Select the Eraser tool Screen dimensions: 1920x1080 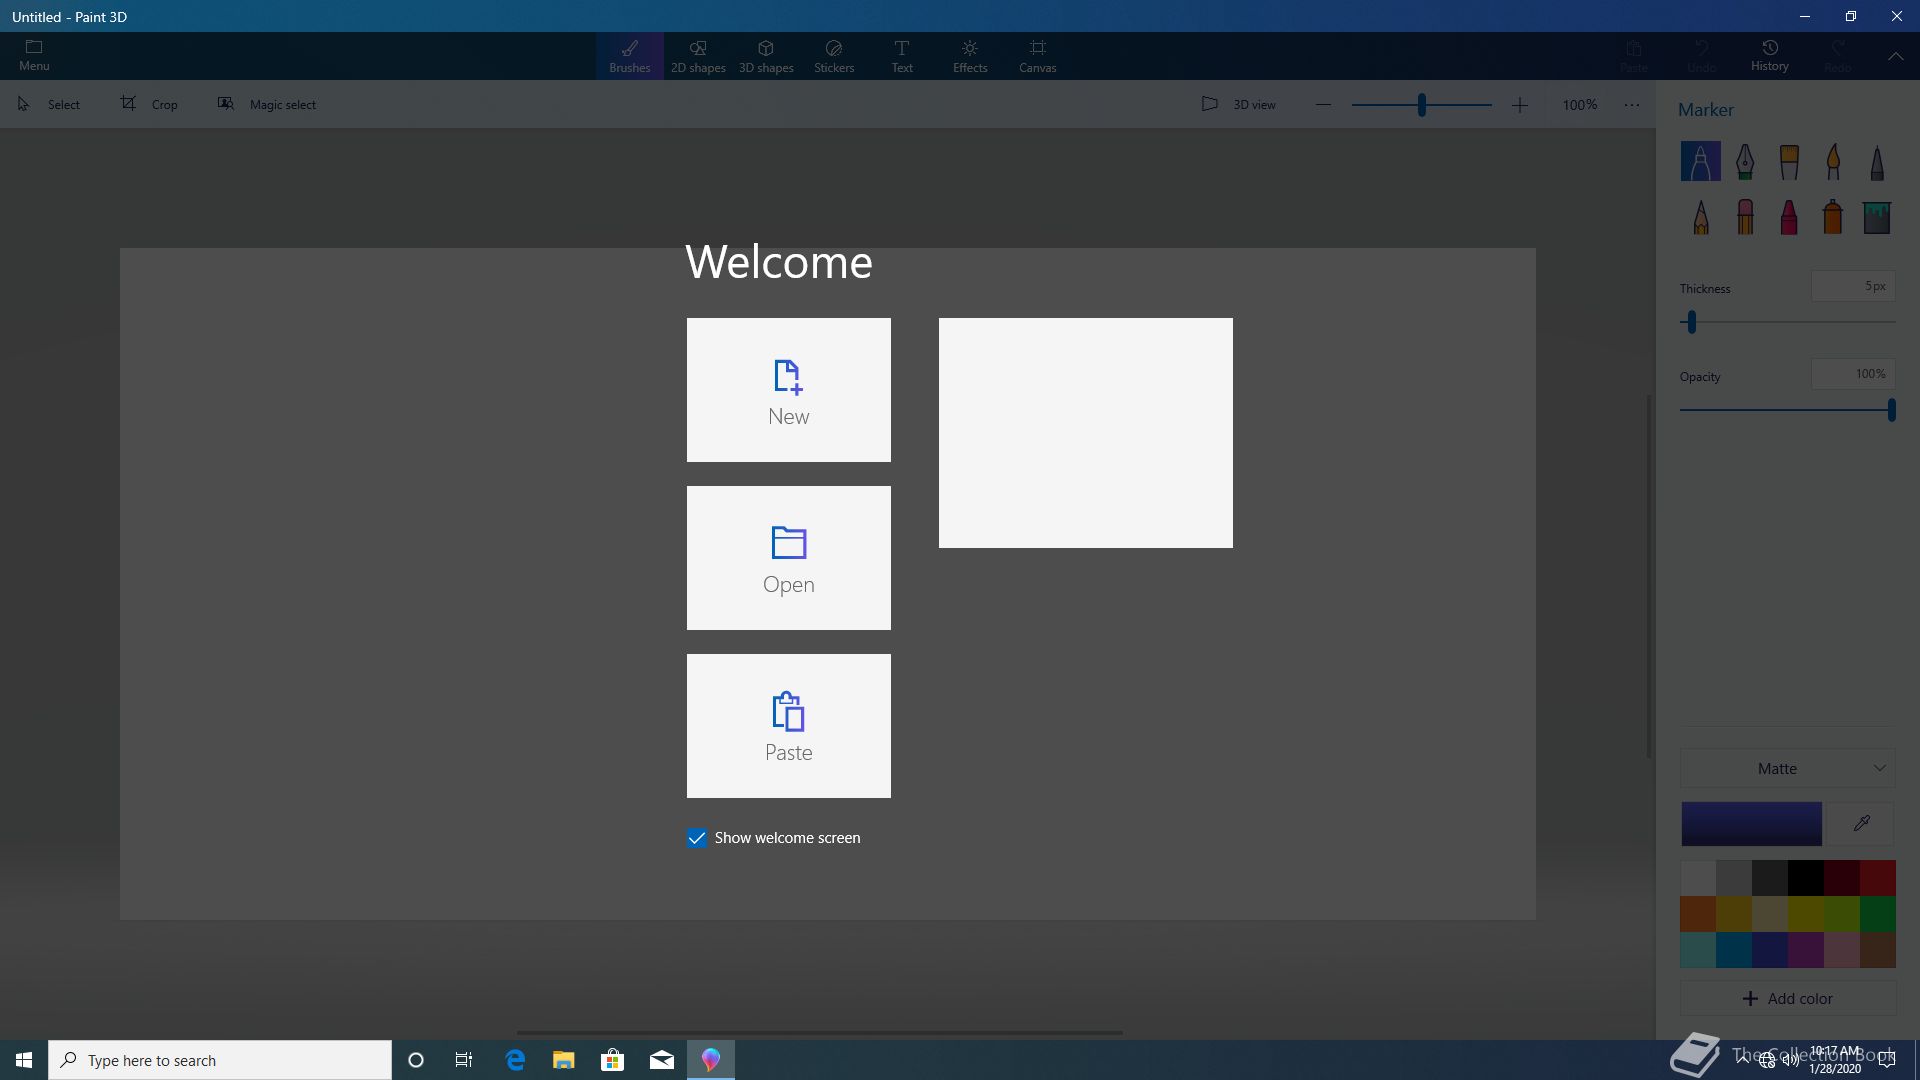coord(1745,217)
